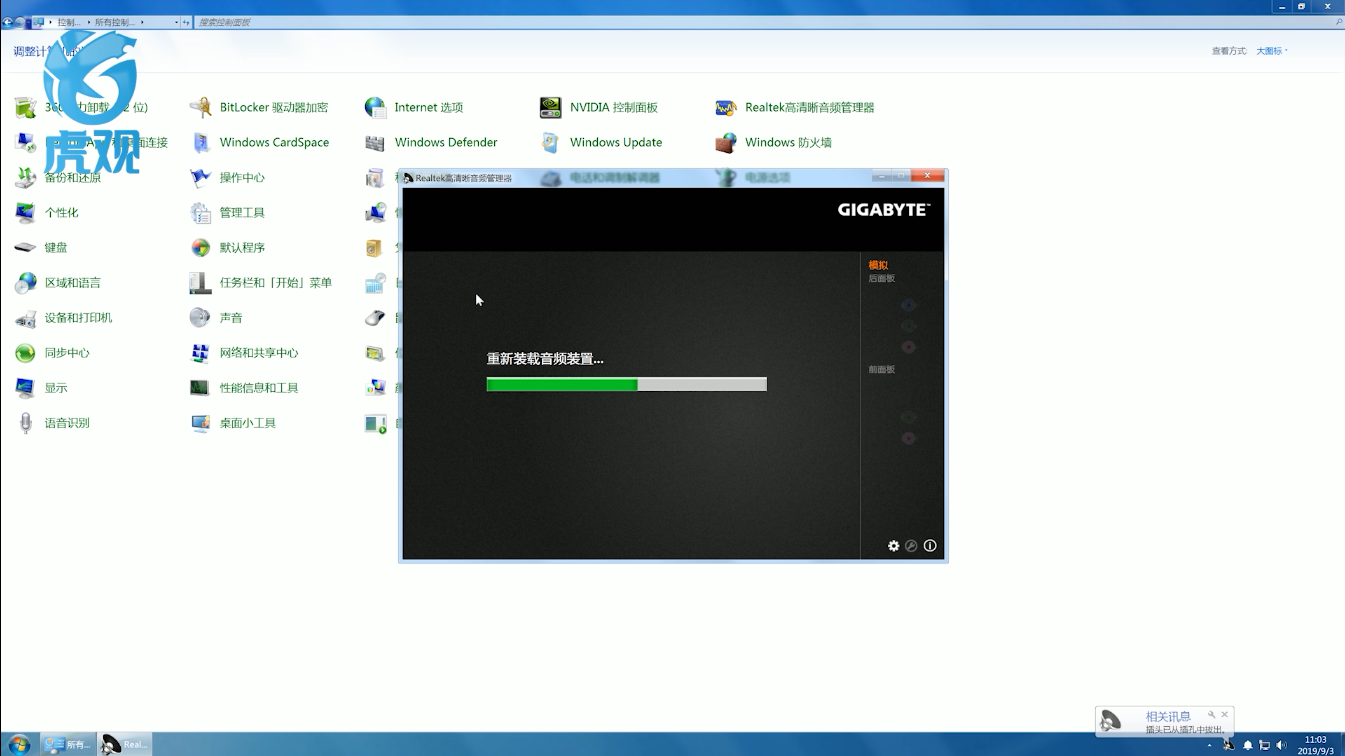Open 桌面小工具 item

click(234, 423)
